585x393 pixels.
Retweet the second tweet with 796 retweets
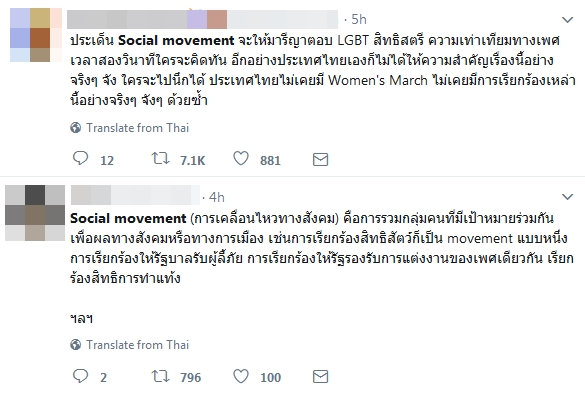tap(160, 376)
